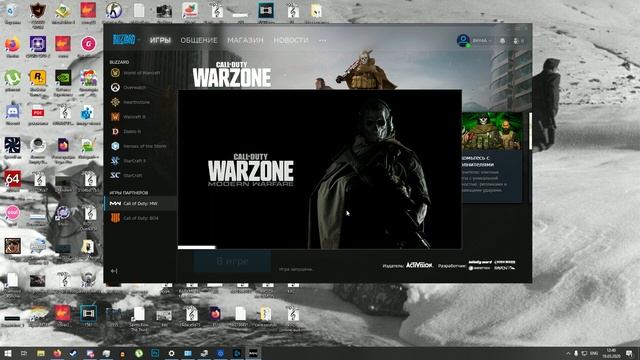Open Steam from the taskbar
Screen dimensions: 640x360
(73, 353)
